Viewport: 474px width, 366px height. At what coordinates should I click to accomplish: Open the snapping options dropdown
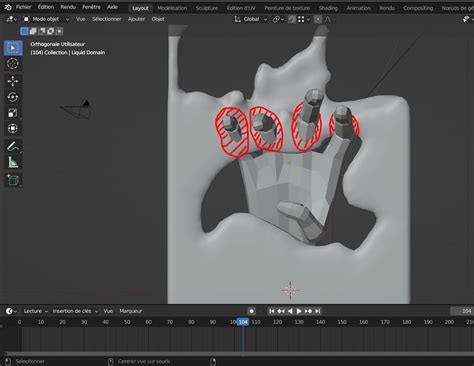[x=304, y=19]
